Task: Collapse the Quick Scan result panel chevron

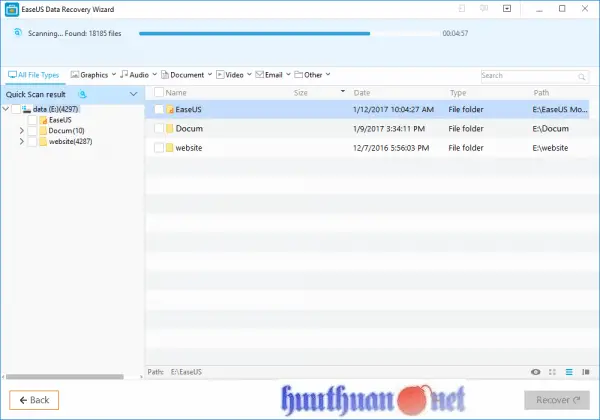Action: (133, 94)
